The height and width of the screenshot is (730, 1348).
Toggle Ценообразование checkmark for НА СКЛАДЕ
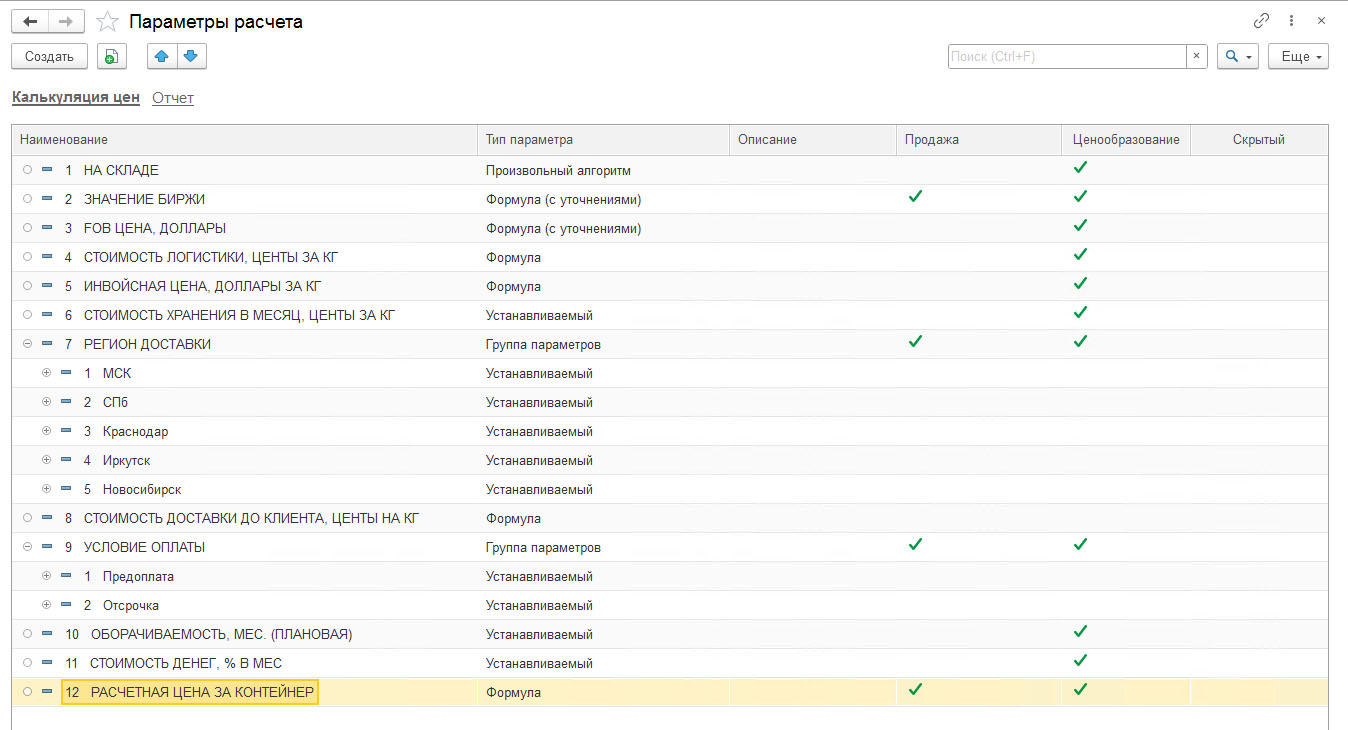click(1080, 168)
